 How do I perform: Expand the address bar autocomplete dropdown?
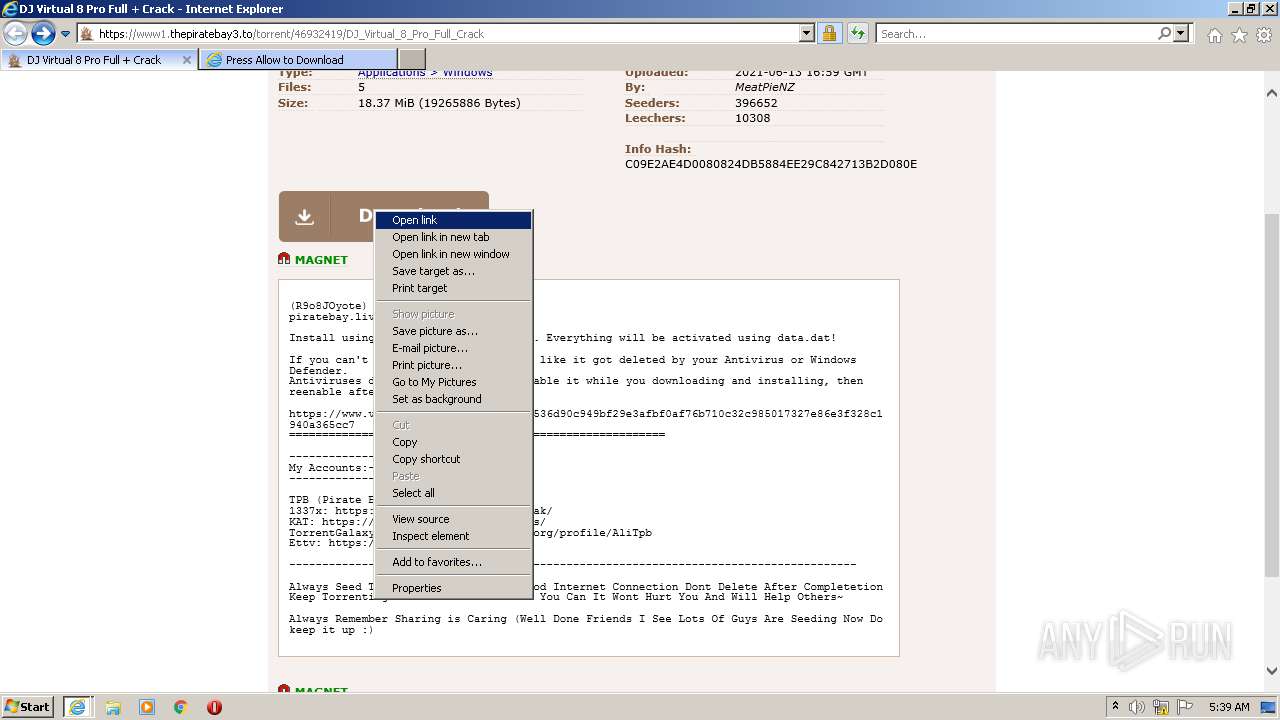[x=807, y=33]
